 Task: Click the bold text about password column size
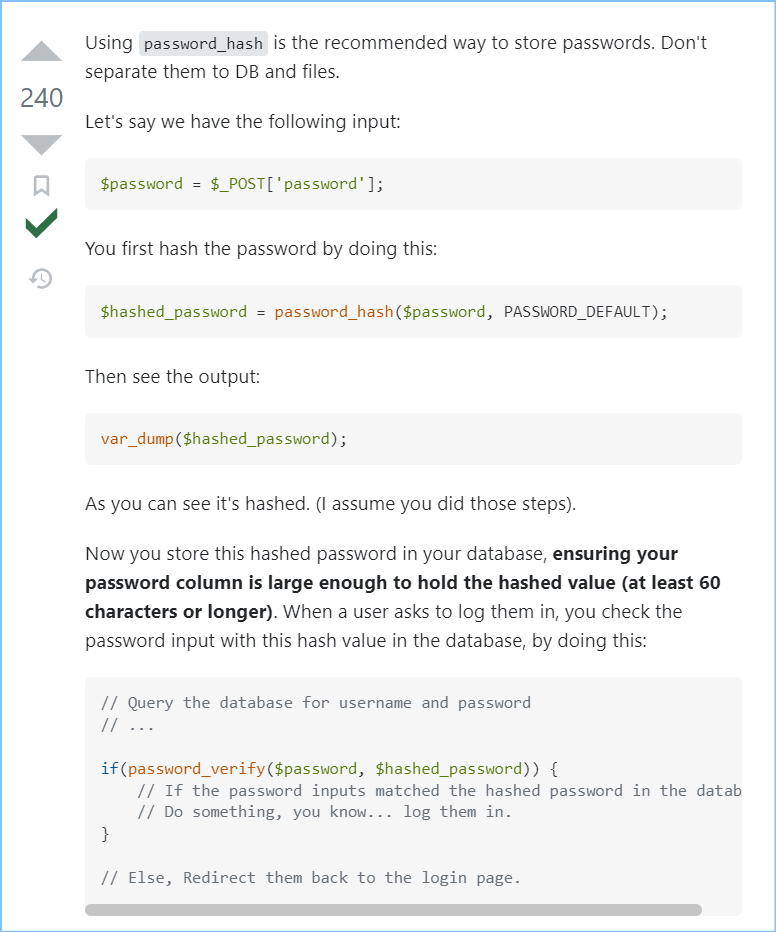click(x=402, y=582)
